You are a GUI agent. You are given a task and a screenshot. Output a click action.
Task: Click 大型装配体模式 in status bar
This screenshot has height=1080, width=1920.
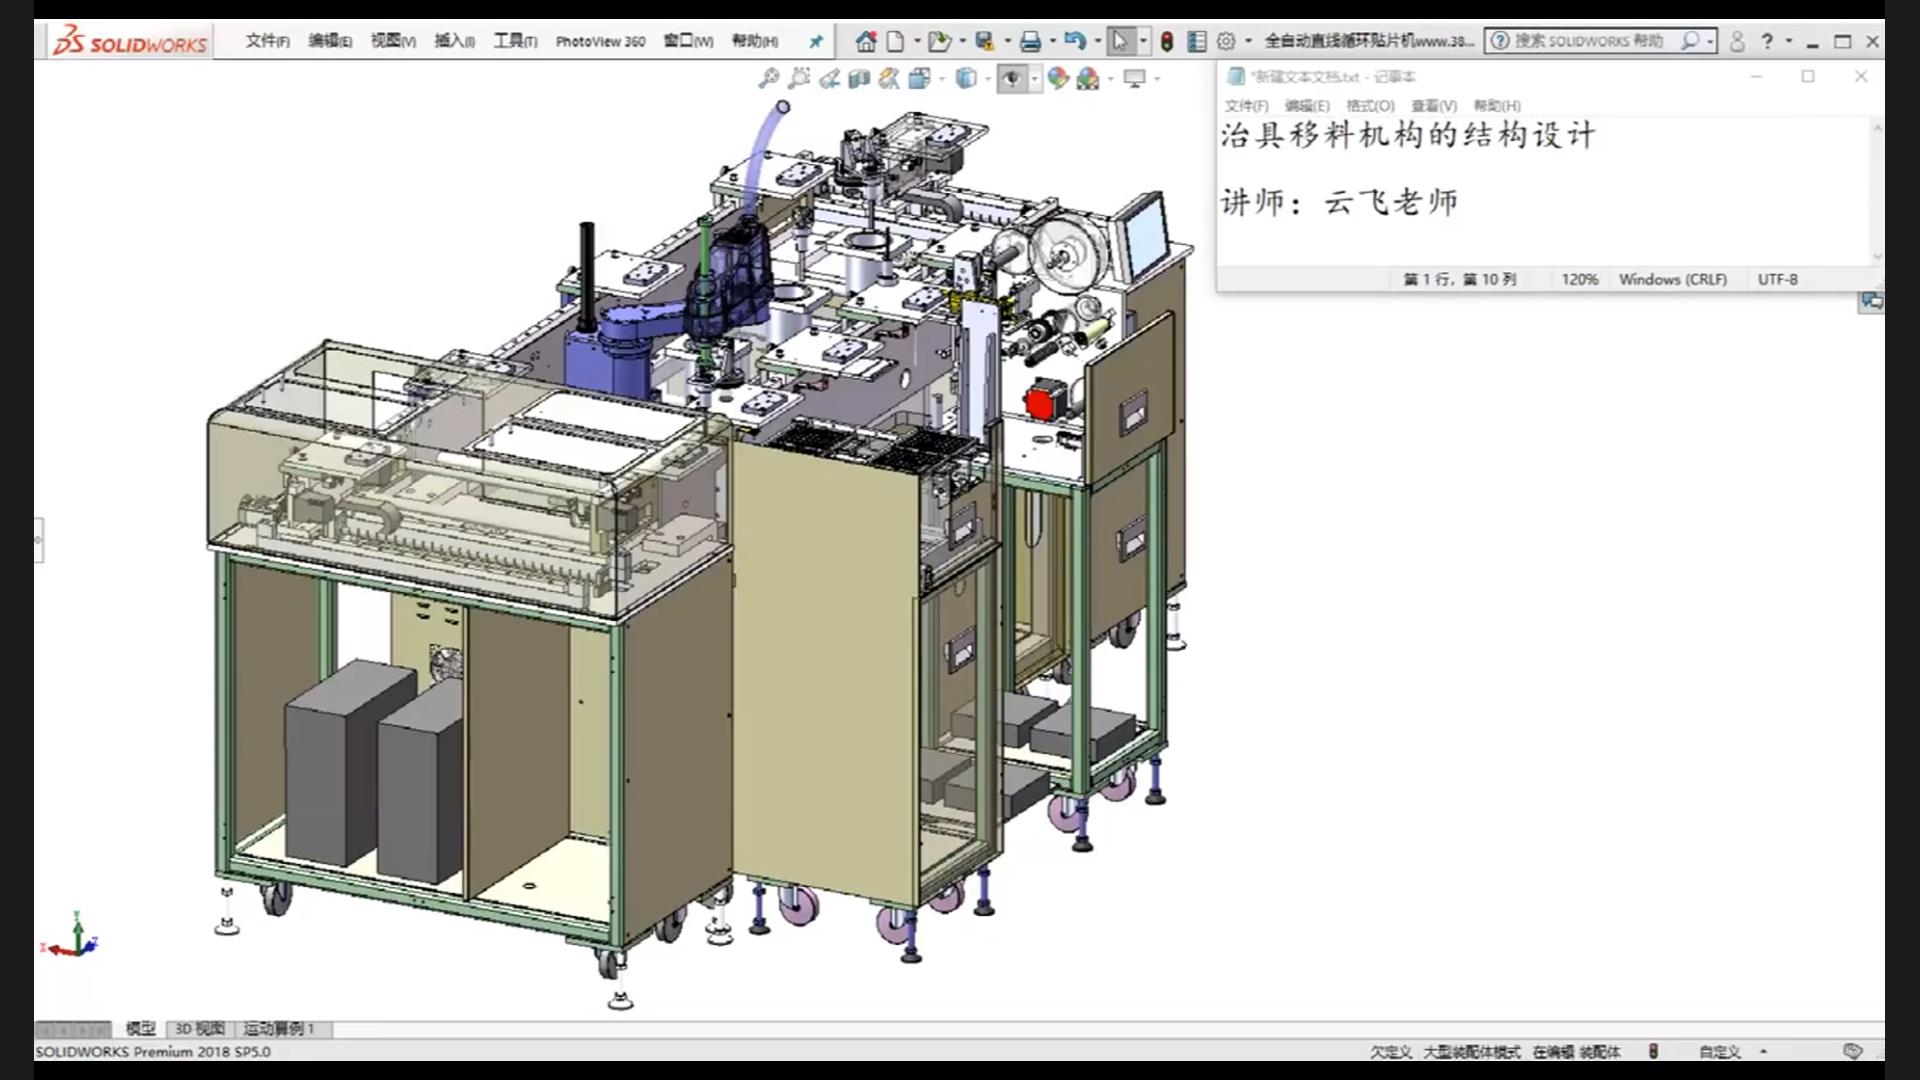coord(1472,1051)
